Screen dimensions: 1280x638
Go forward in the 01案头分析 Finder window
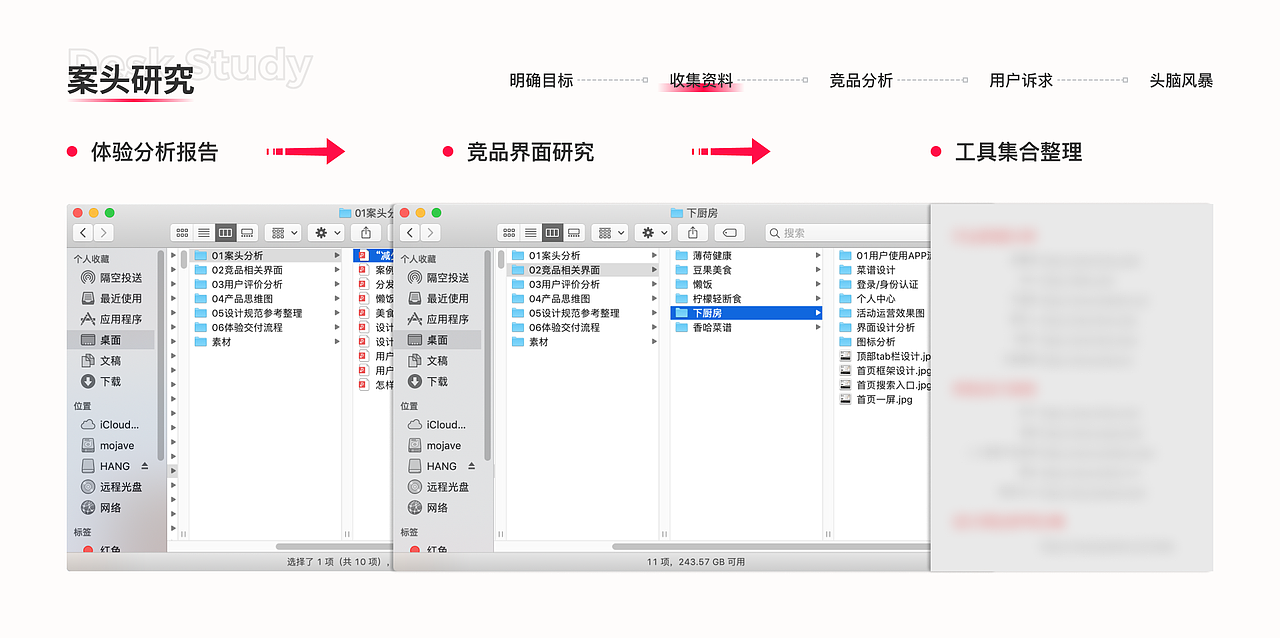click(103, 232)
